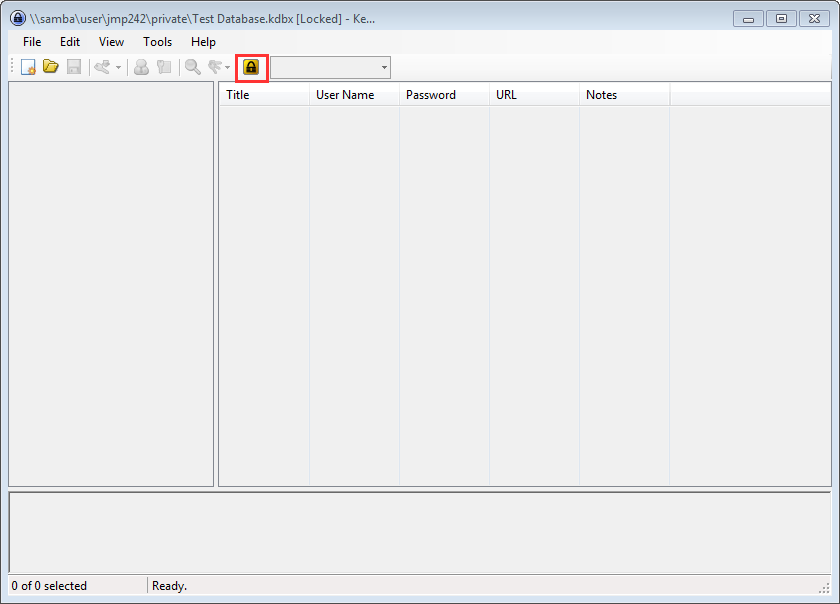This screenshot has width=840, height=604.
Task: Open the Add Entry dropdown arrow
Action: pos(118,68)
